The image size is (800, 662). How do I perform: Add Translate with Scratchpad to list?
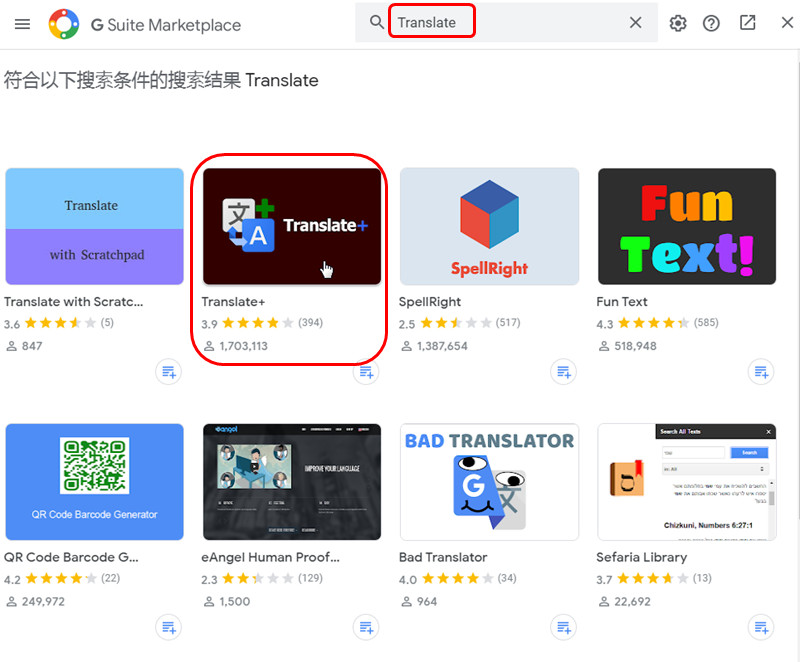click(168, 372)
